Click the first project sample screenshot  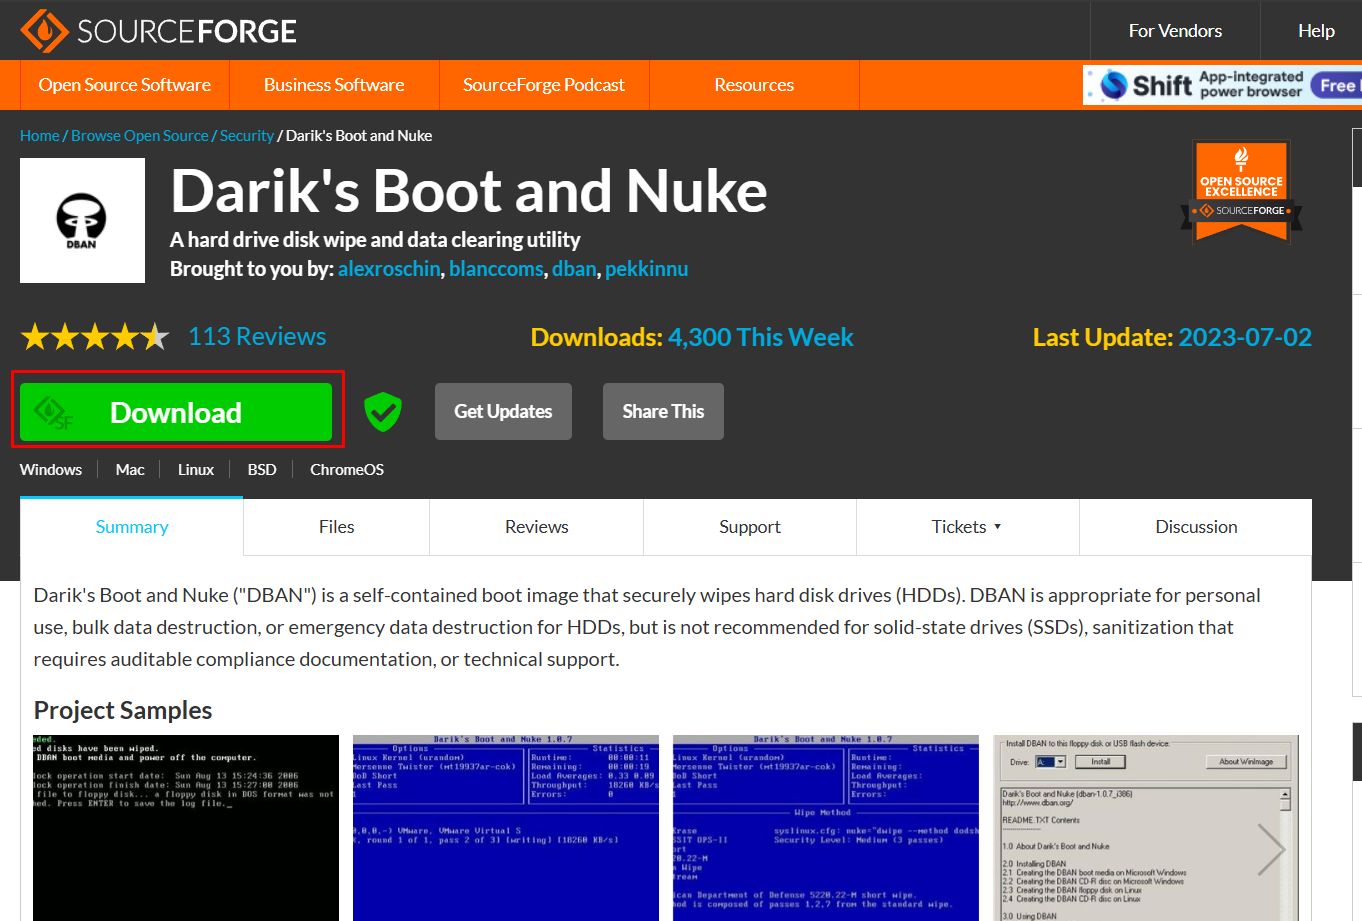[x=185, y=828]
